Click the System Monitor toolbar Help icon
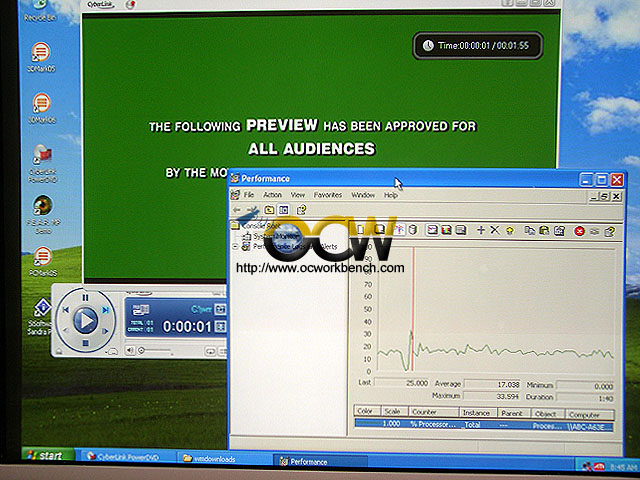Viewport: 640px width, 480px height. (x=609, y=232)
